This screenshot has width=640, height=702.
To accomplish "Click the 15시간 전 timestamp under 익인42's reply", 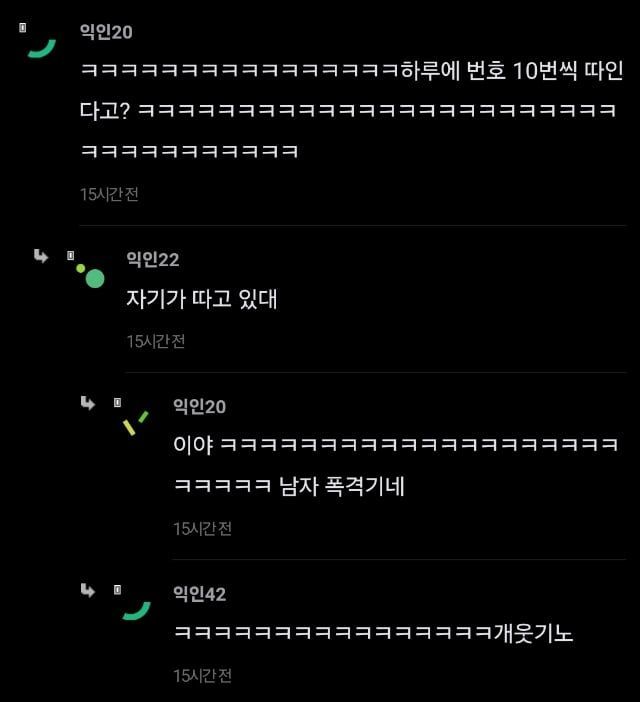I will [x=202, y=676].
